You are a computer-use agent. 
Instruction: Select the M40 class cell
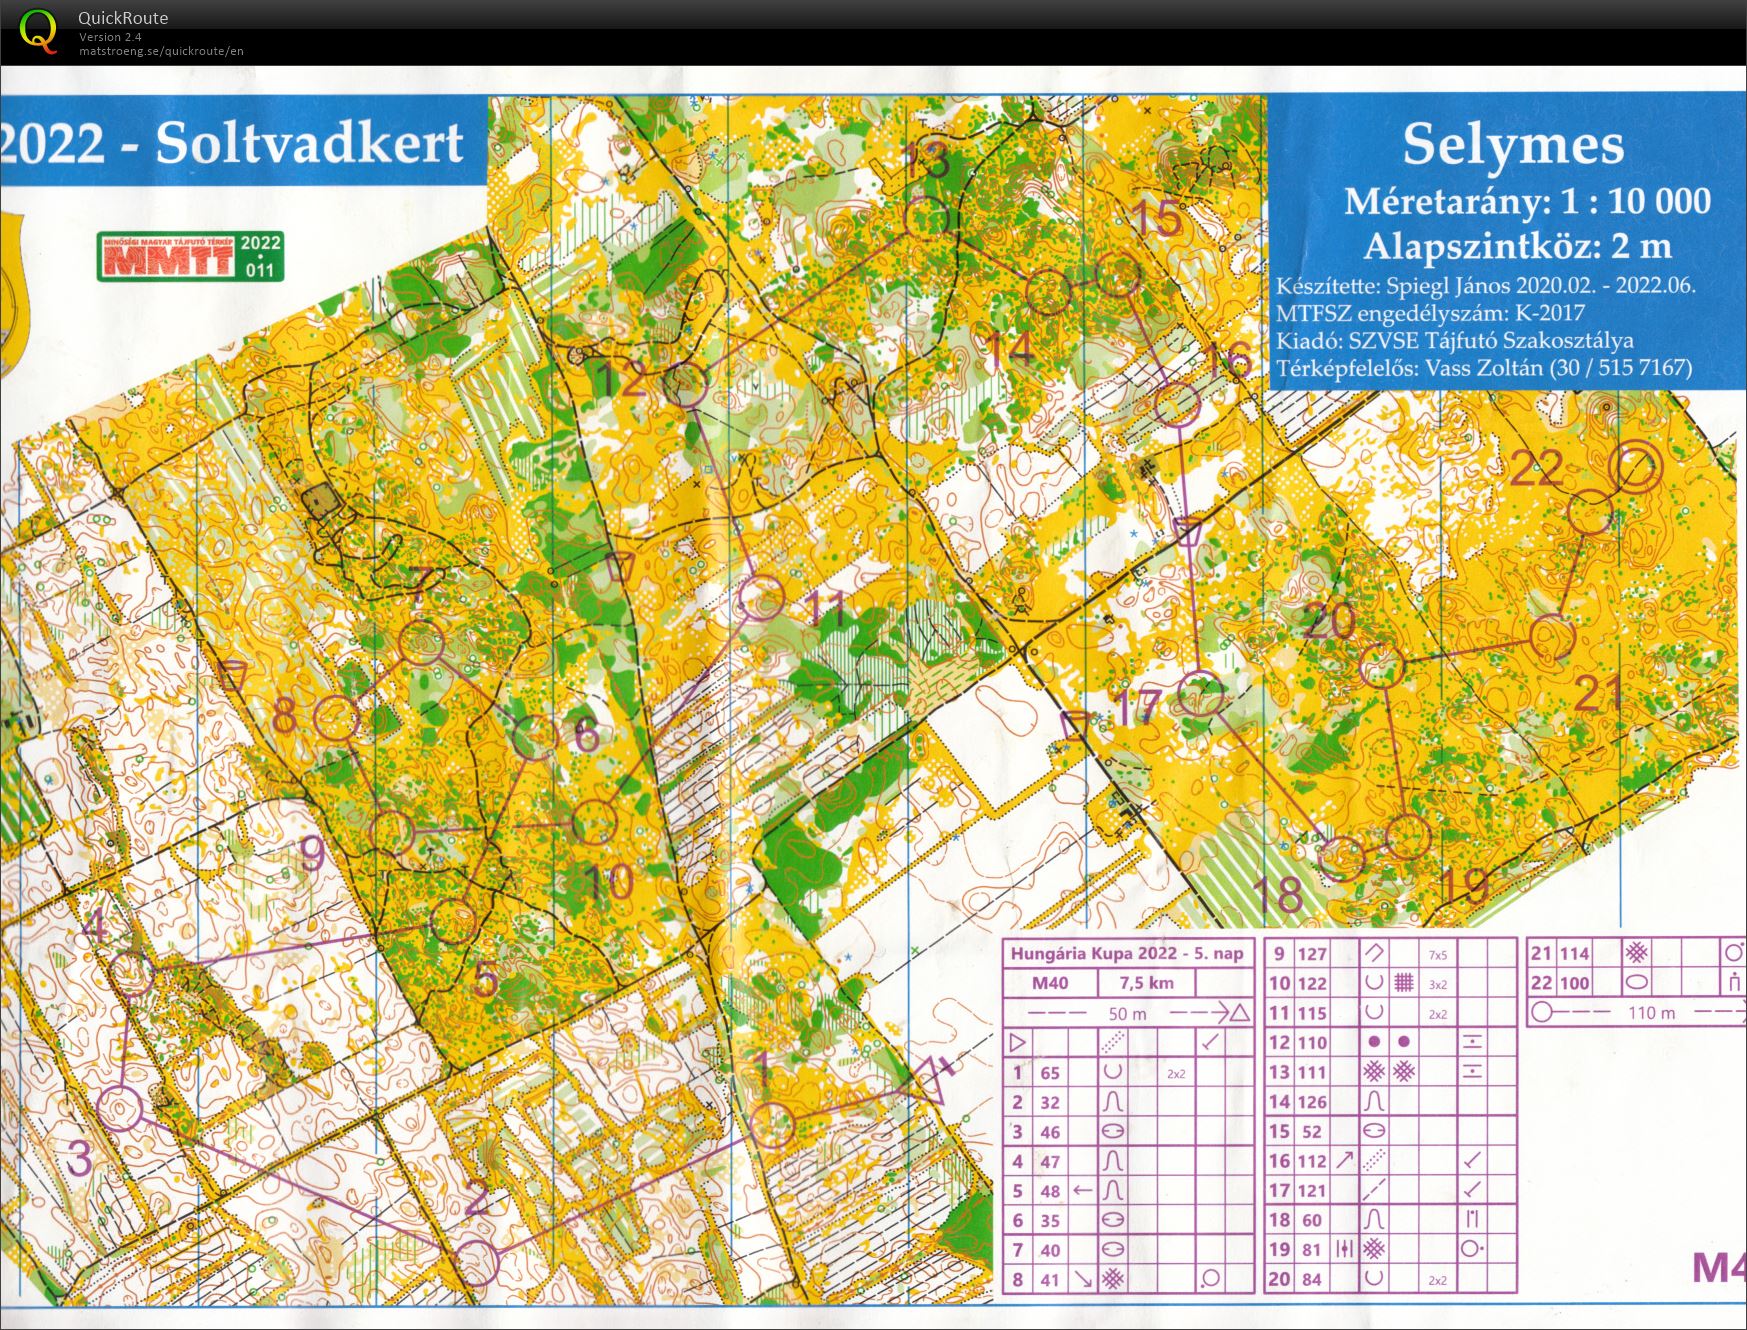1049,983
